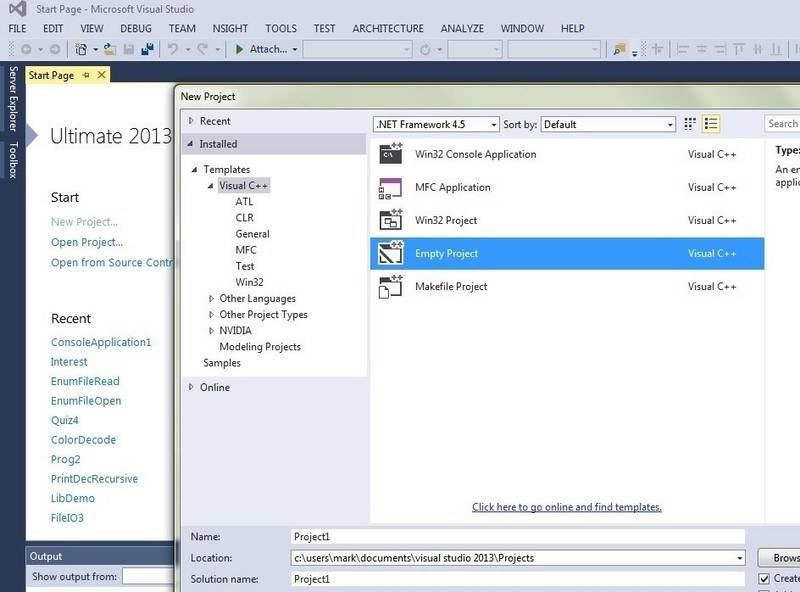Image resolution: width=800 pixels, height=592 pixels.
Task: Choose the Makefile Project icon
Action: [x=389, y=287]
